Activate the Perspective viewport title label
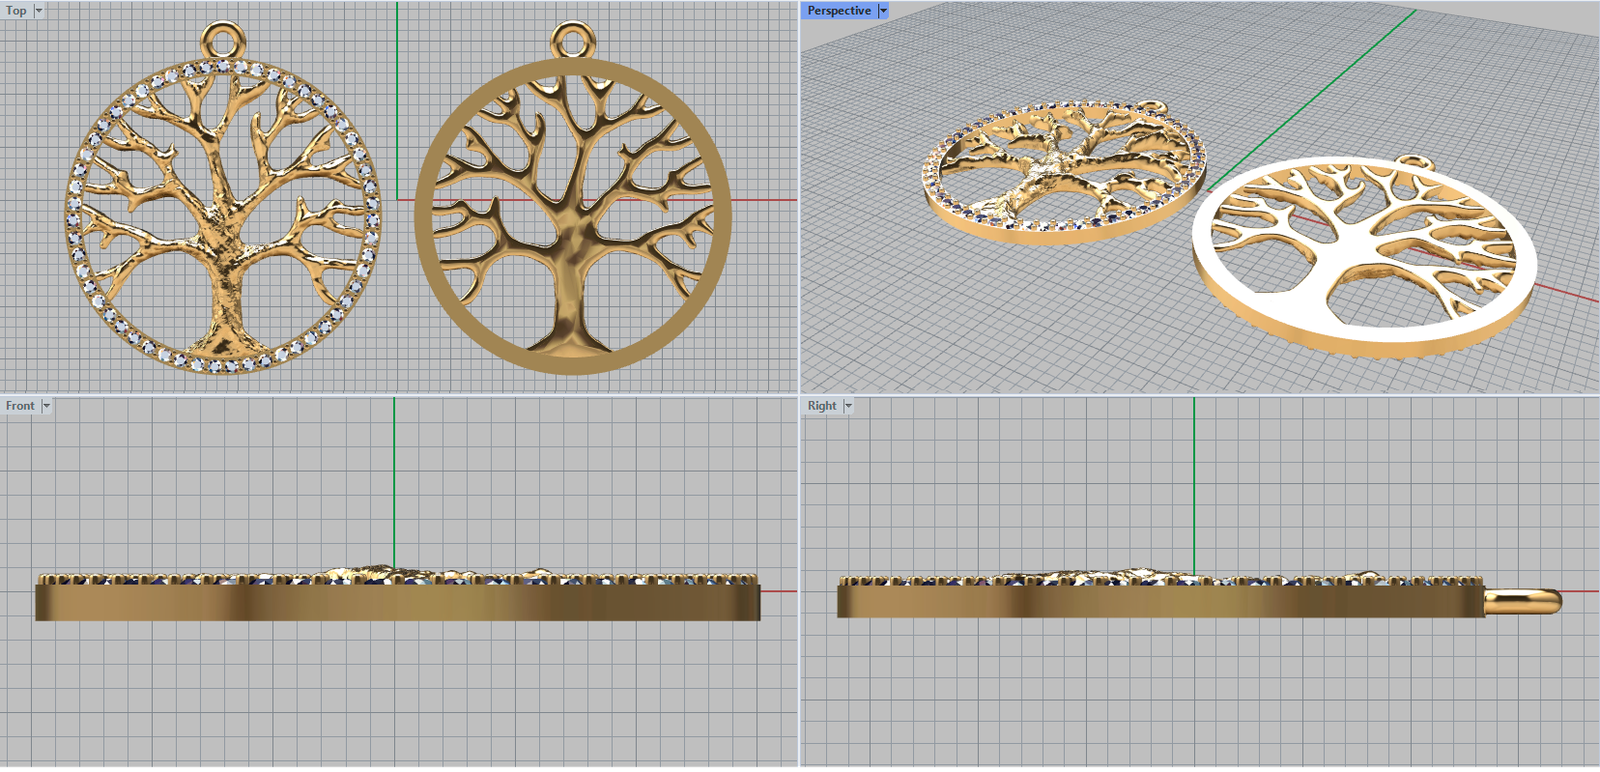1600x772 pixels. pos(838,11)
